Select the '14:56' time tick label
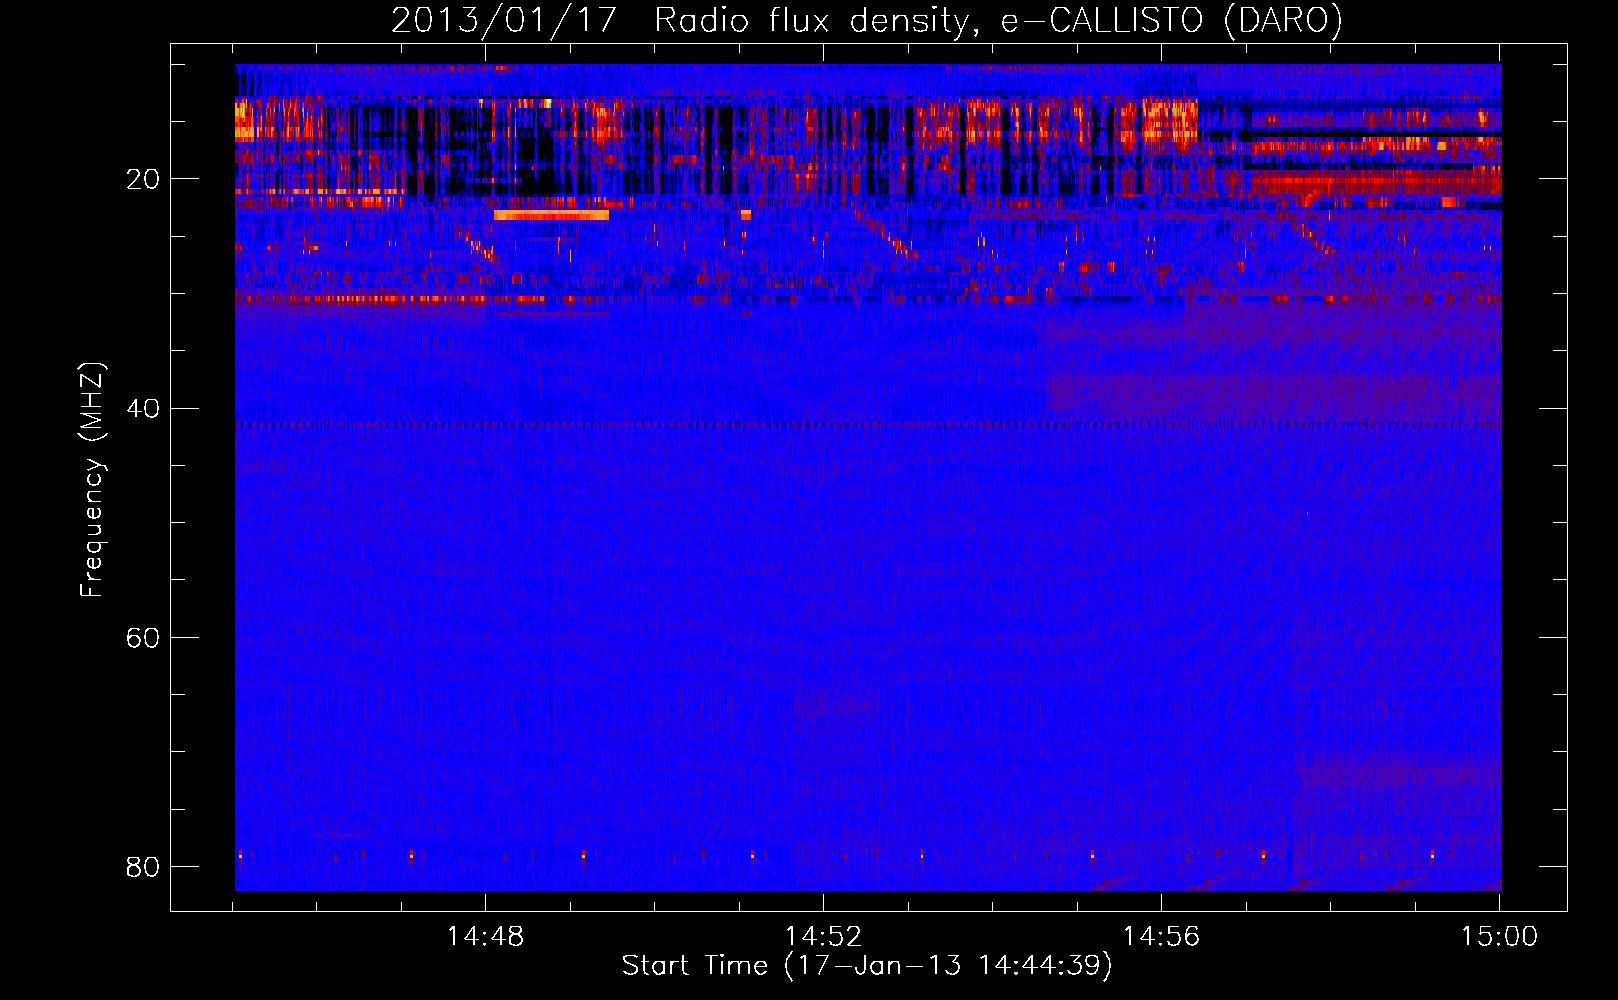1618x1000 pixels. (1161, 936)
